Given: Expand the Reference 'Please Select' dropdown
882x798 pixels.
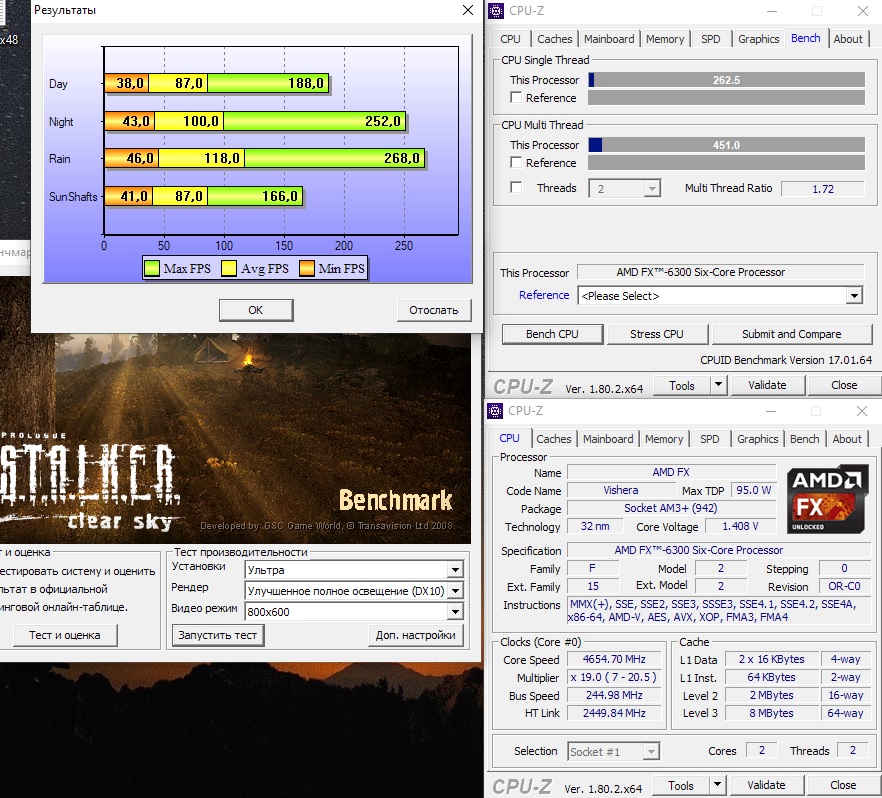Looking at the screenshot, I should [x=854, y=295].
